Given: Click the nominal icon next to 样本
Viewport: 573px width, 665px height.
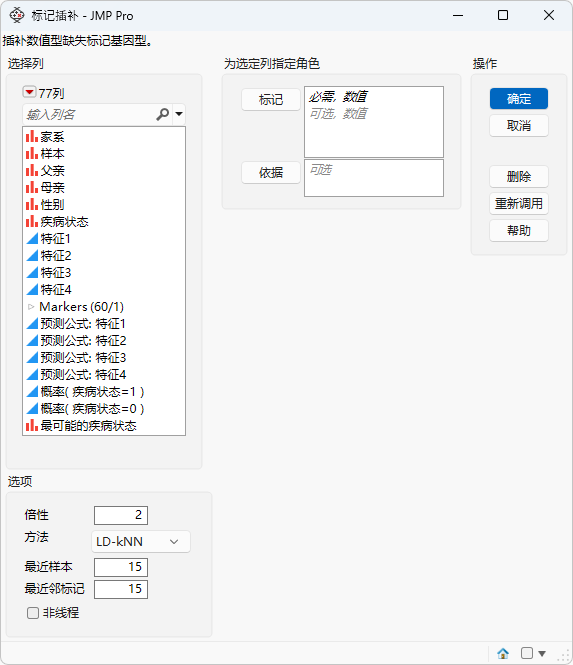Looking at the screenshot, I should 32,154.
